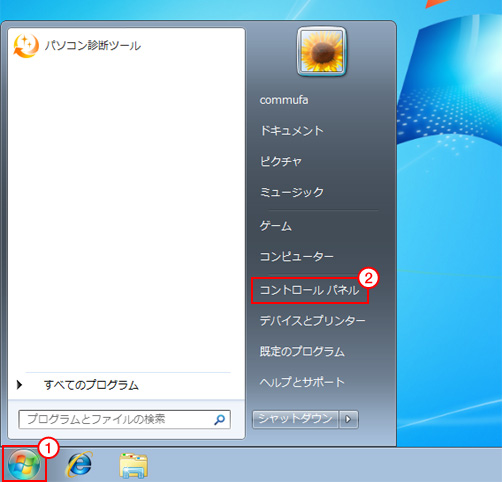Click the パソコン診断ツール program icon
Viewport: 502px width, 482px height.
(x=26, y=46)
